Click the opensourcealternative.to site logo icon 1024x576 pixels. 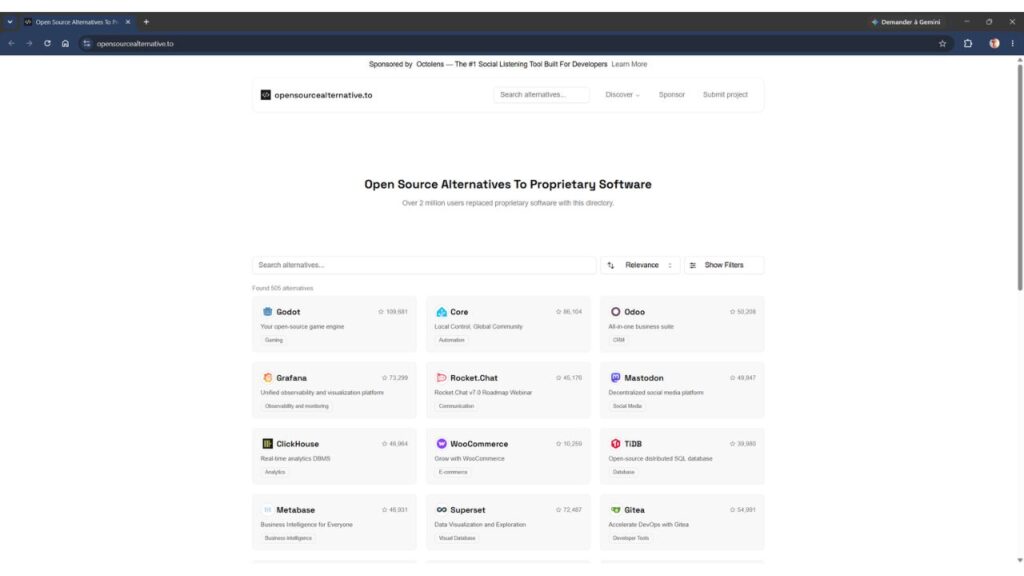[x=265, y=95]
